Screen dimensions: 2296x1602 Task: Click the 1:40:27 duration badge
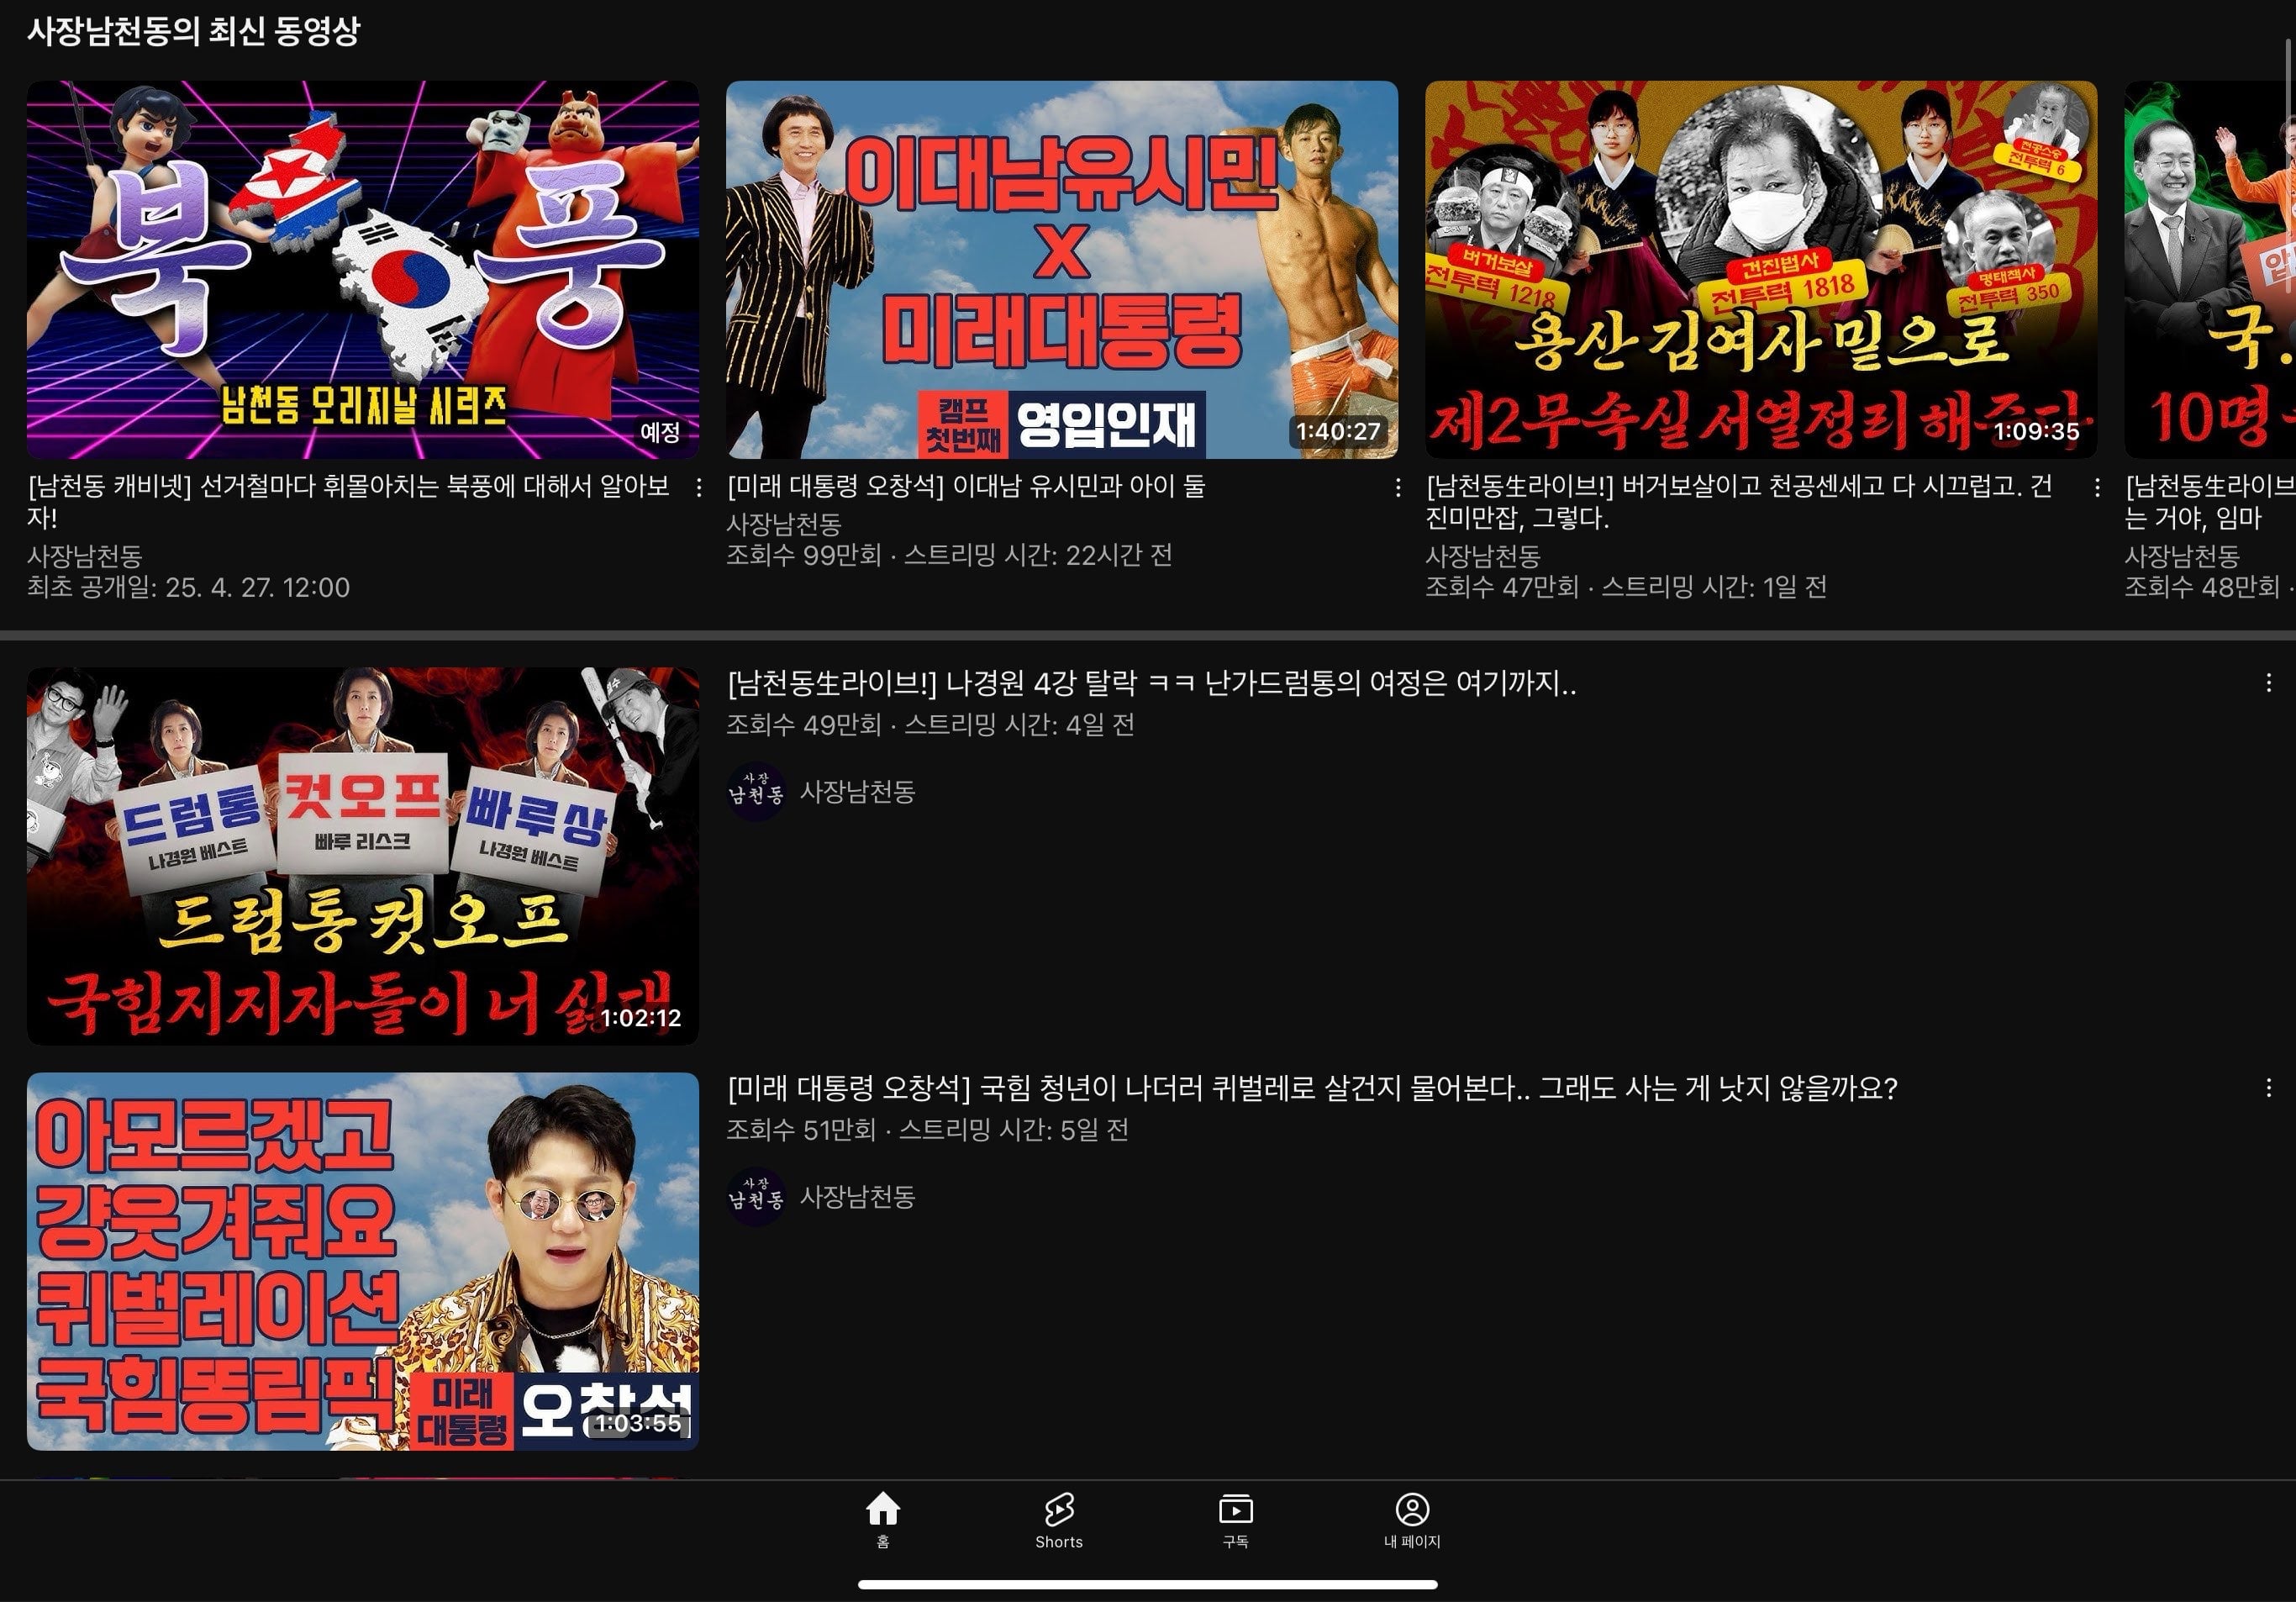tap(1338, 432)
